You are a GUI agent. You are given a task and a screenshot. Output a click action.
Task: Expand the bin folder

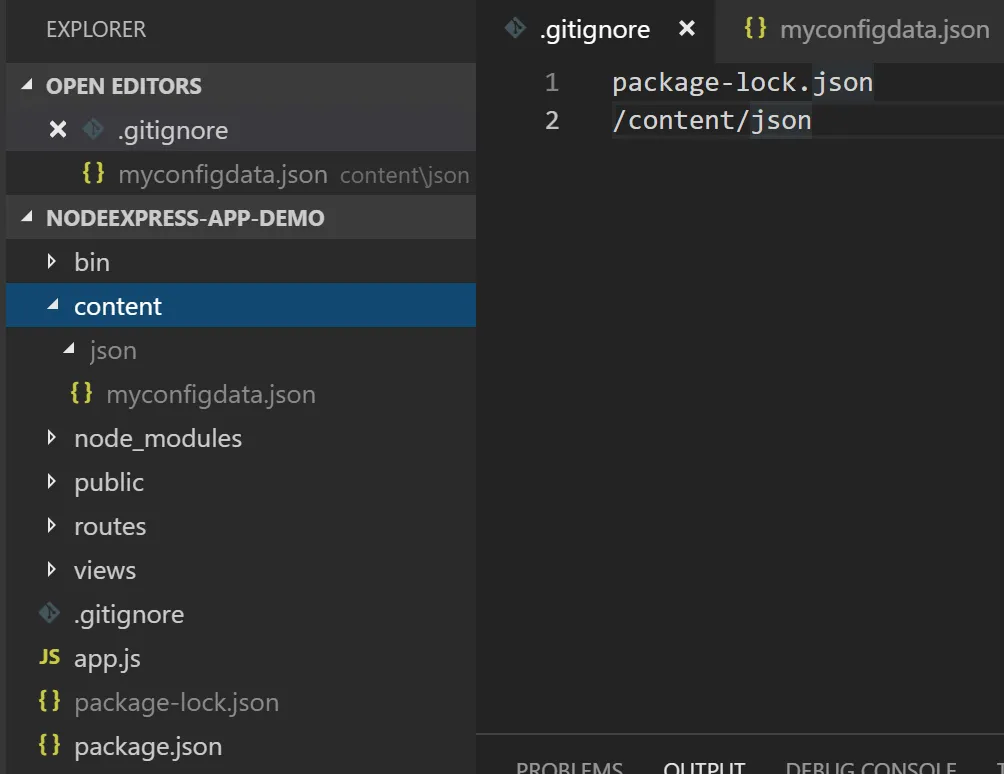[52, 262]
